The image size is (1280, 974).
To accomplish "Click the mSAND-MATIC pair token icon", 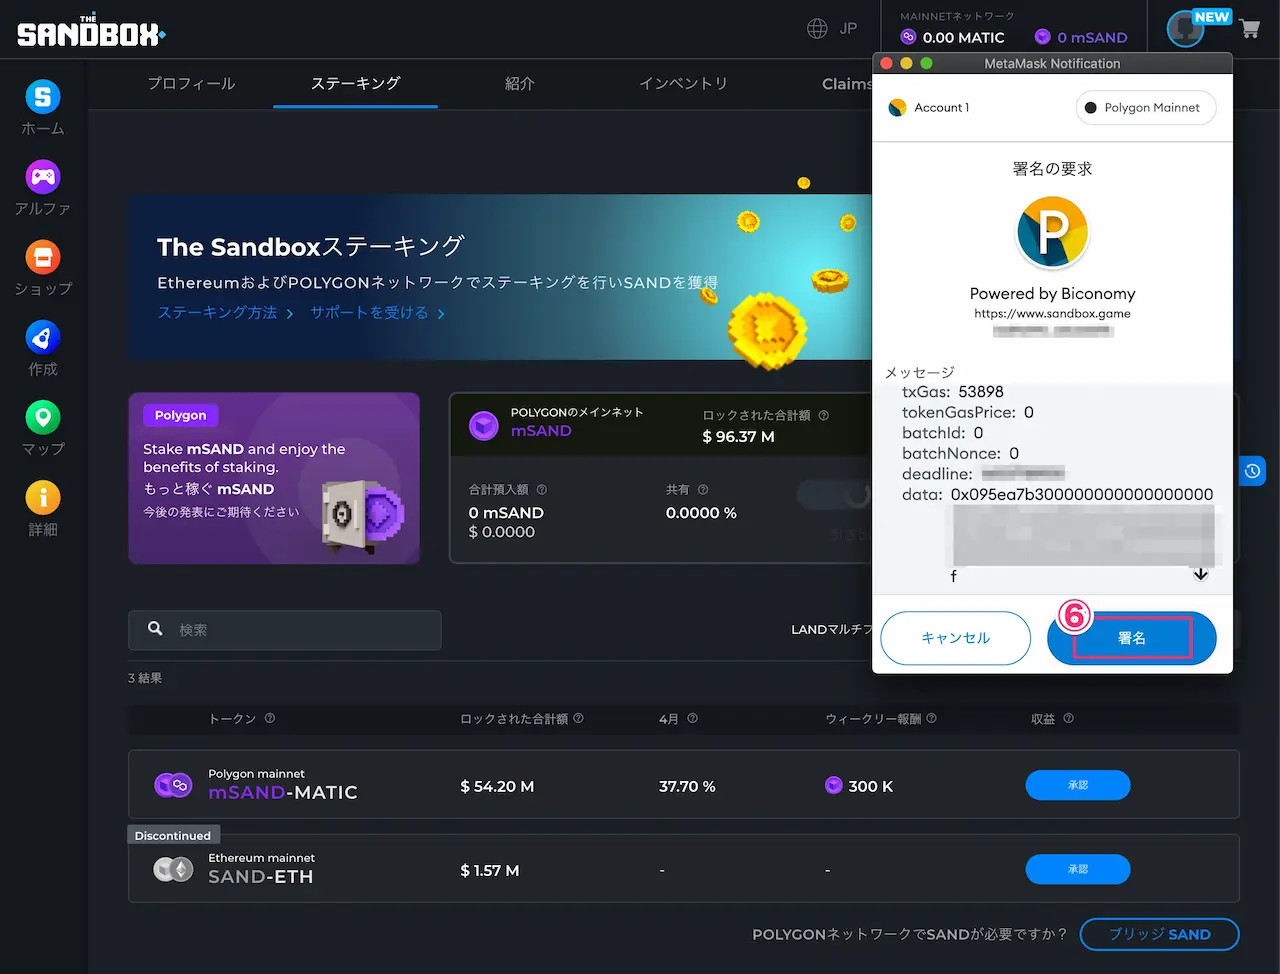I will pos(173,785).
